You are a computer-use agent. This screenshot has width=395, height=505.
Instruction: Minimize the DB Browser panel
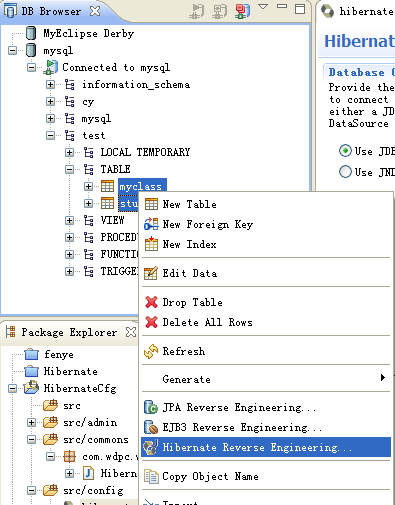coord(282,6)
